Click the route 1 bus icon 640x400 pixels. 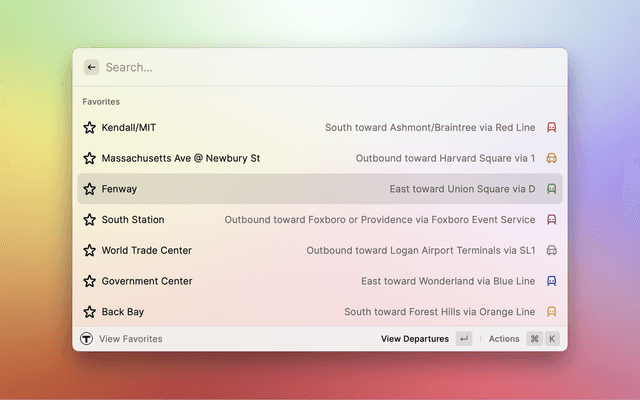point(551,158)
